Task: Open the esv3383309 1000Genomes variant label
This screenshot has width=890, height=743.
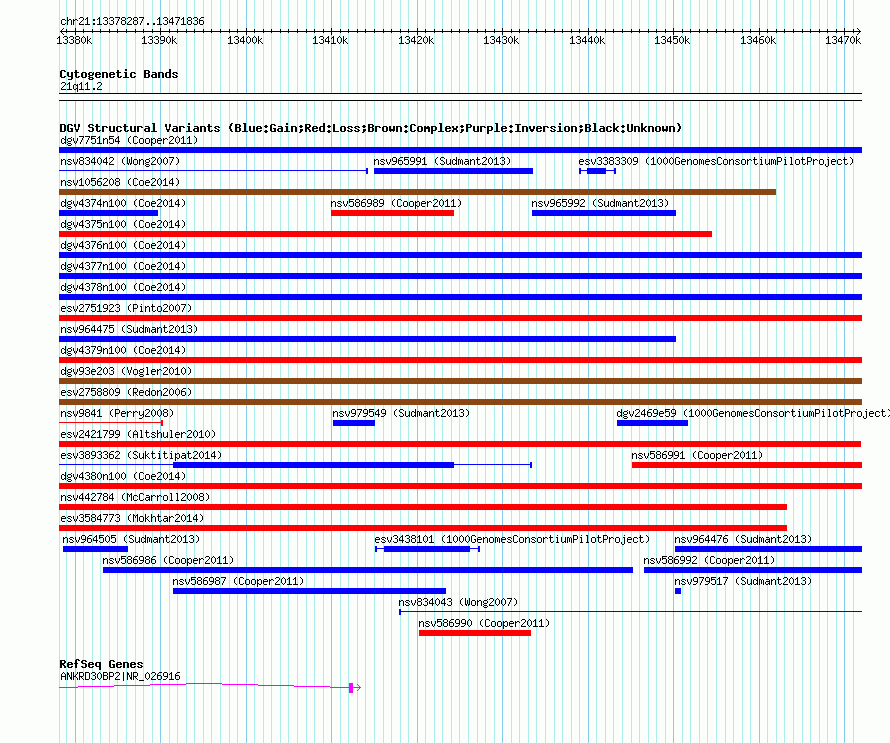Action: point(716,161)
